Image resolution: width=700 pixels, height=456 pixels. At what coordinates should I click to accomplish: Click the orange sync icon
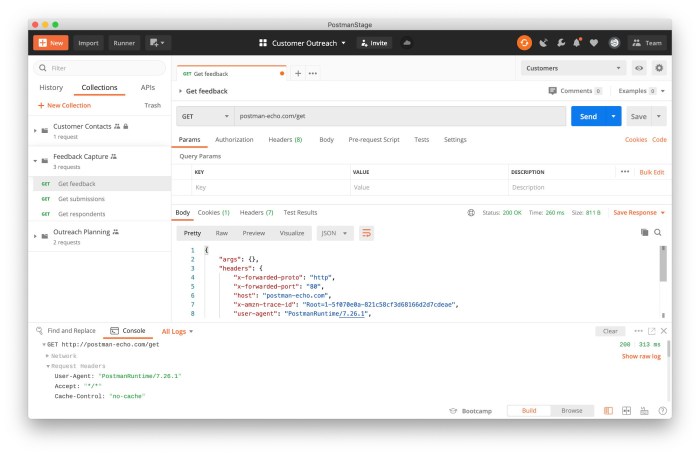[524, 43]
